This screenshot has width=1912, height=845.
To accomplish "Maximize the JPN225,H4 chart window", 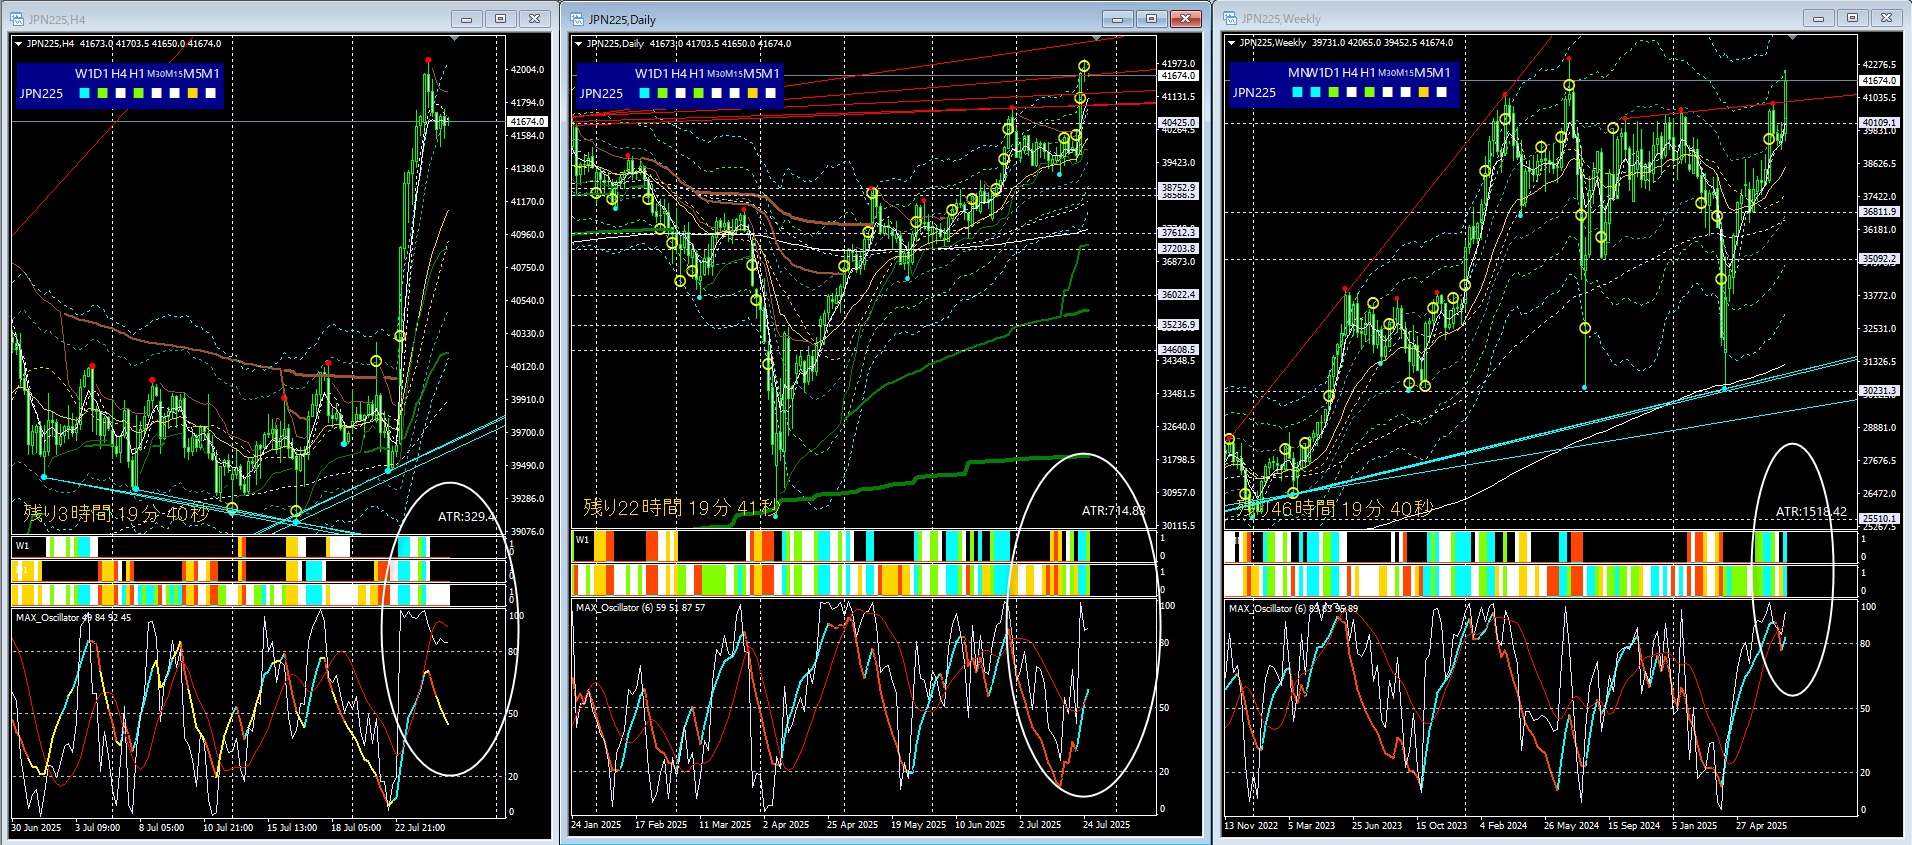I will [x=500, y=19].
